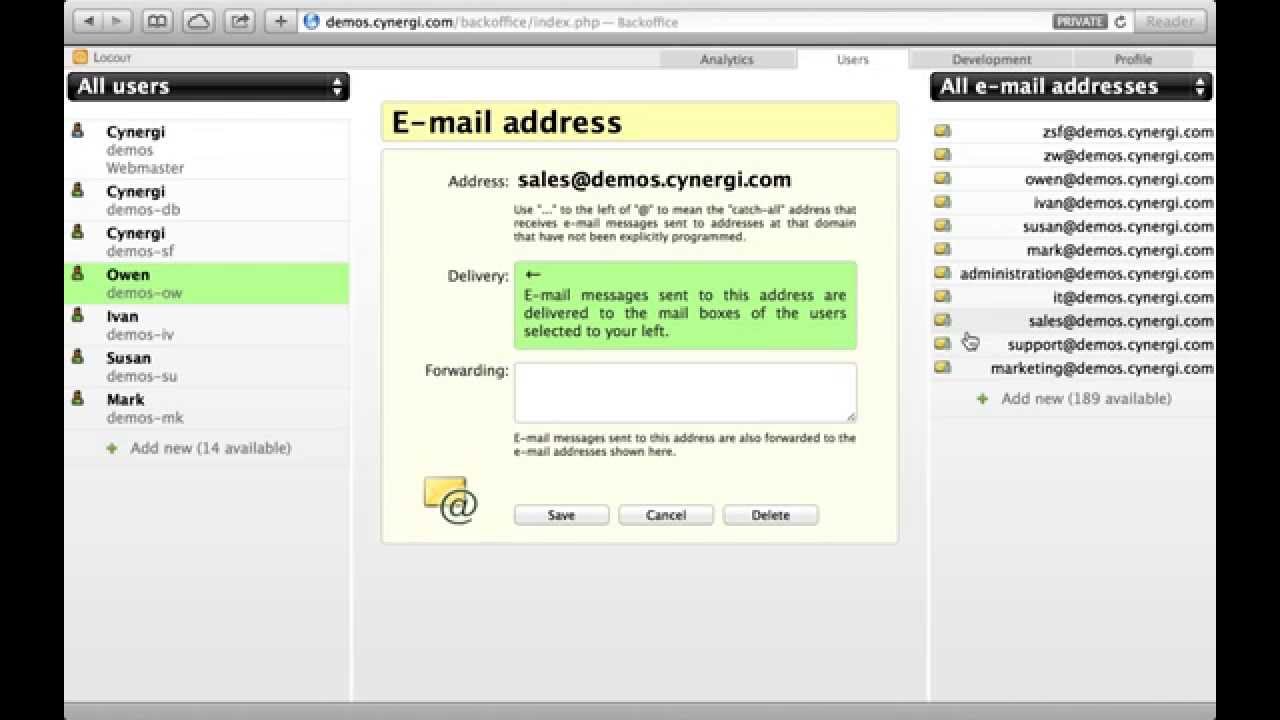
Task: Select user Cynergi demos Webmaster
Action: click(207, 149)
